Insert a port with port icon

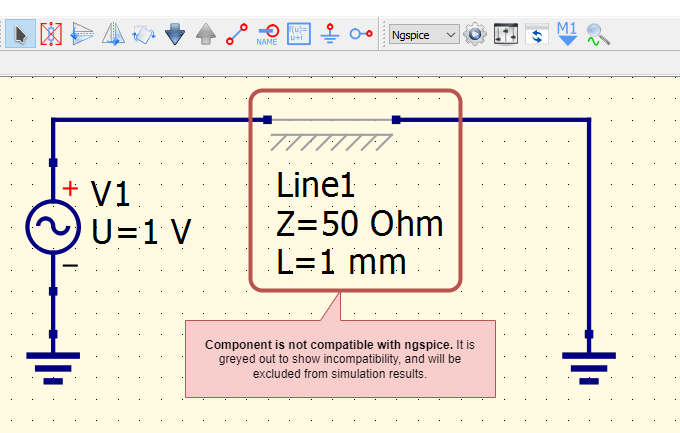click(x=361, y=34)
